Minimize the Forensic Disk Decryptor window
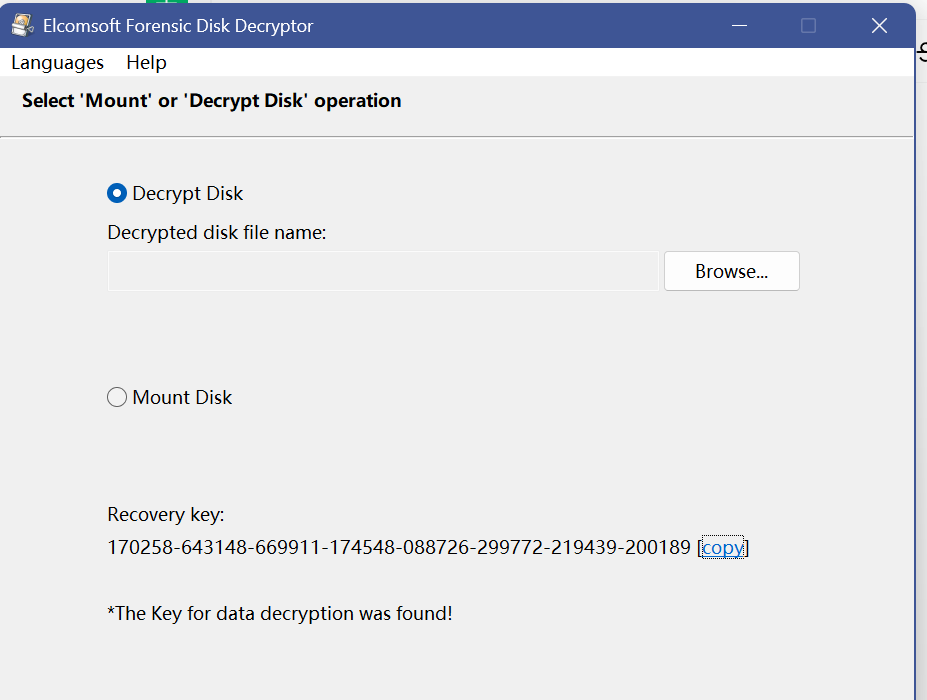The height and width of the screenshot is (700, 927). [740, 25]
